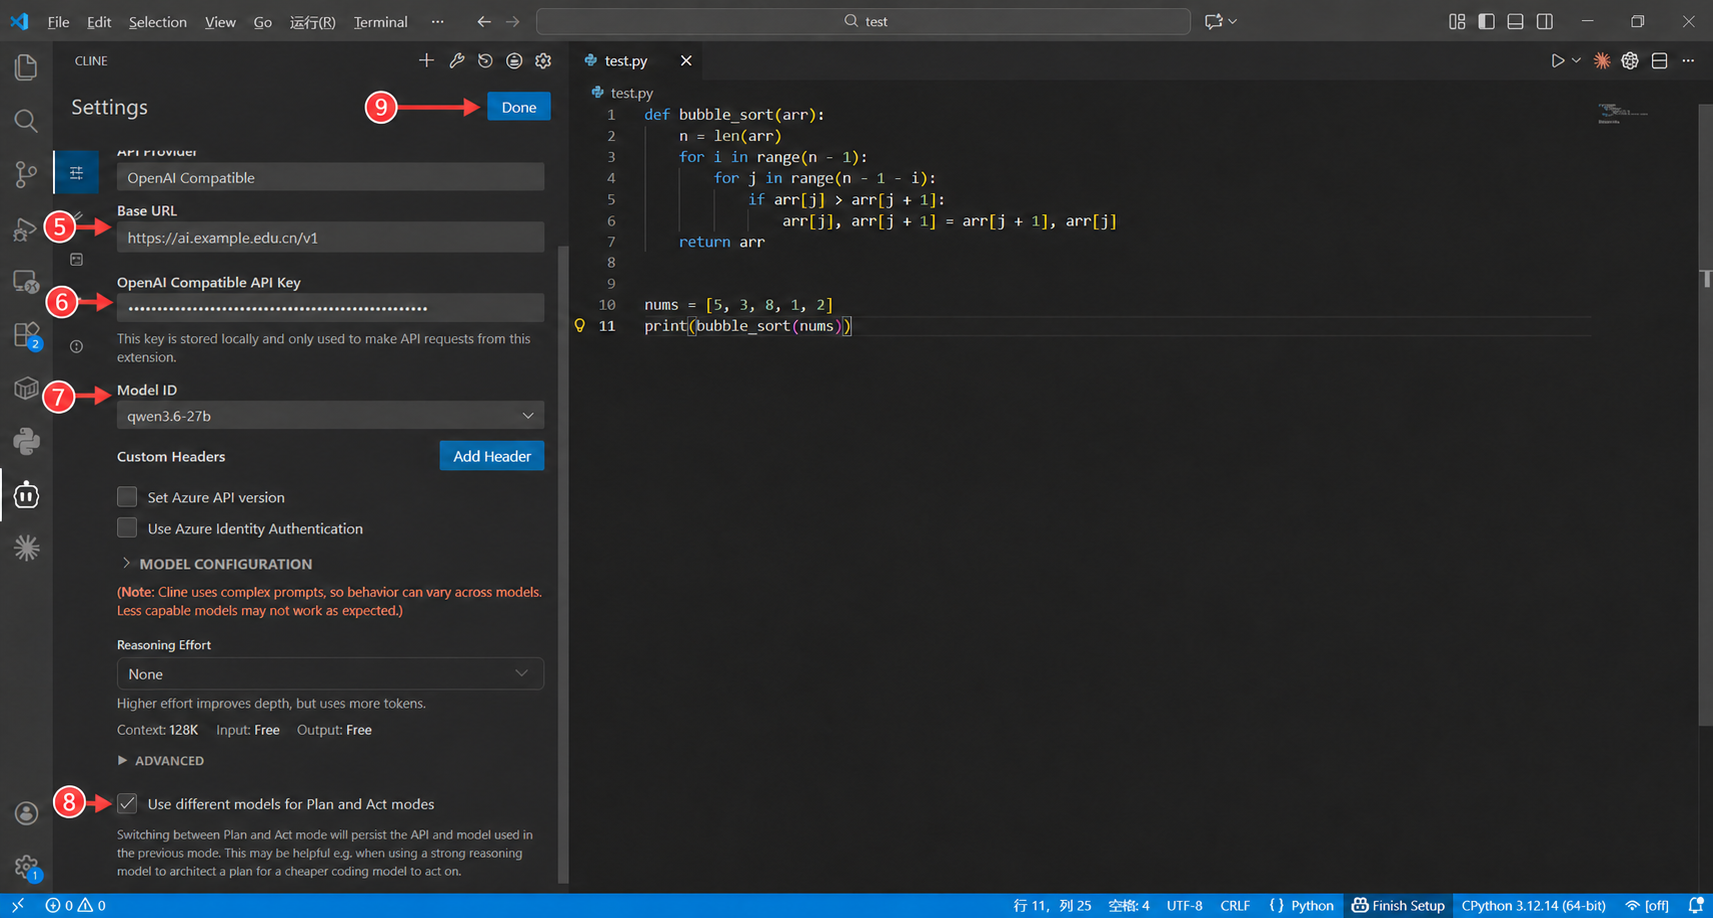1713x918 pixels.
Task: Enable Use Azure Identity Authentication checkbox
Action: tap(127, 528)
